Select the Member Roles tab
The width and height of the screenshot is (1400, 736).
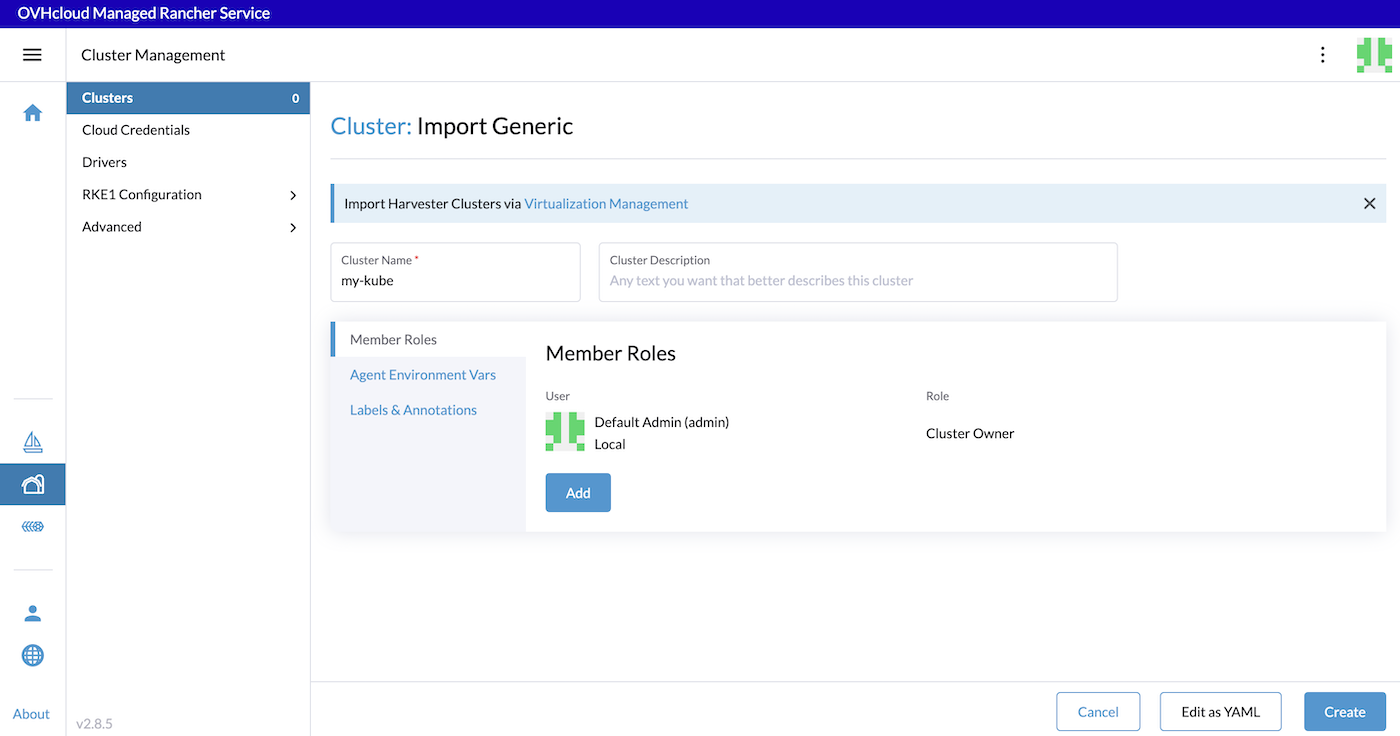[x=391, y=339]
